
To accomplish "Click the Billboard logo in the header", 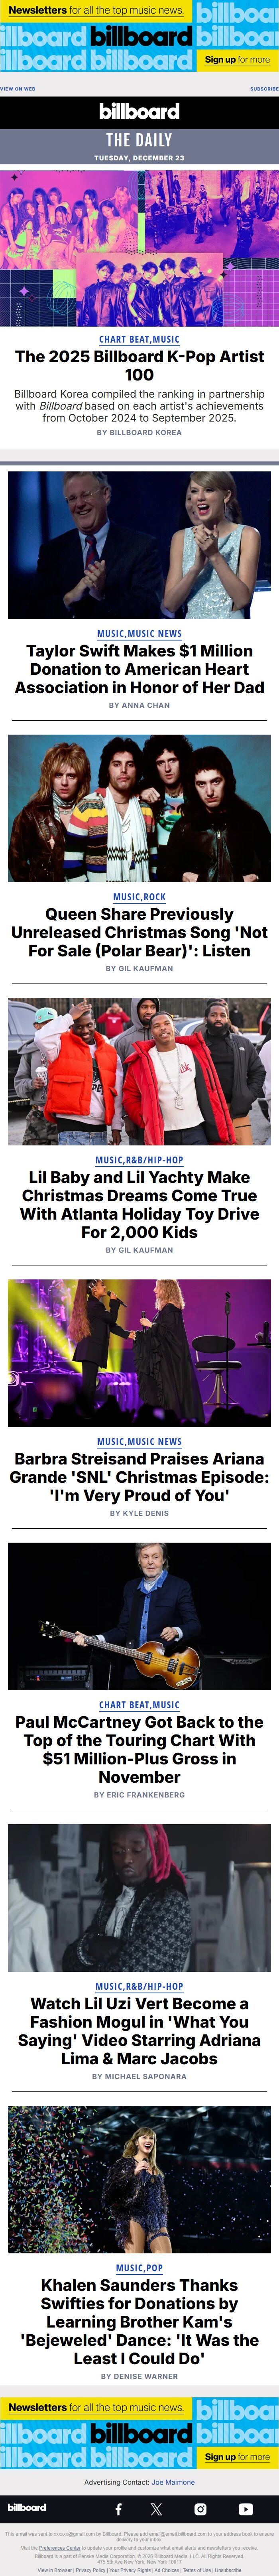I will click(x=139, y=111).
